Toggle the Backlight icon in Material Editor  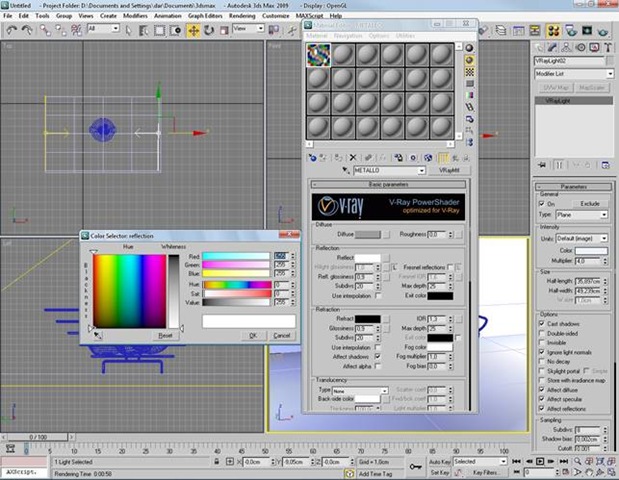(x=470, y=59)
